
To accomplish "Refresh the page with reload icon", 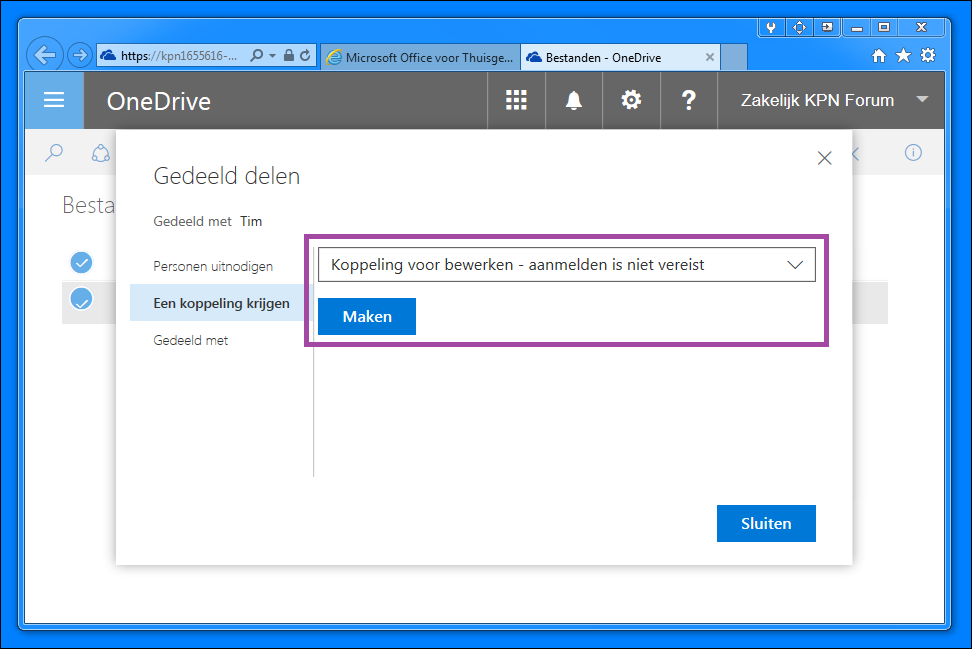I will 305,55.
